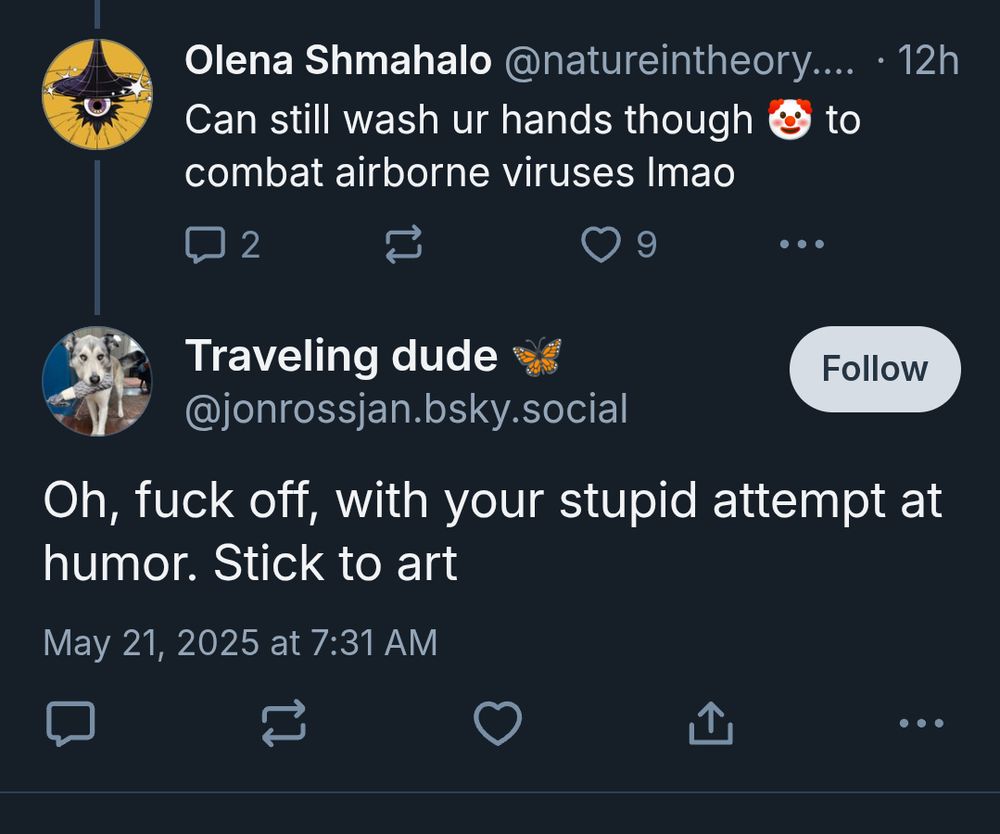Open @jonrossjan.bsky.social handle

point(406,408)
